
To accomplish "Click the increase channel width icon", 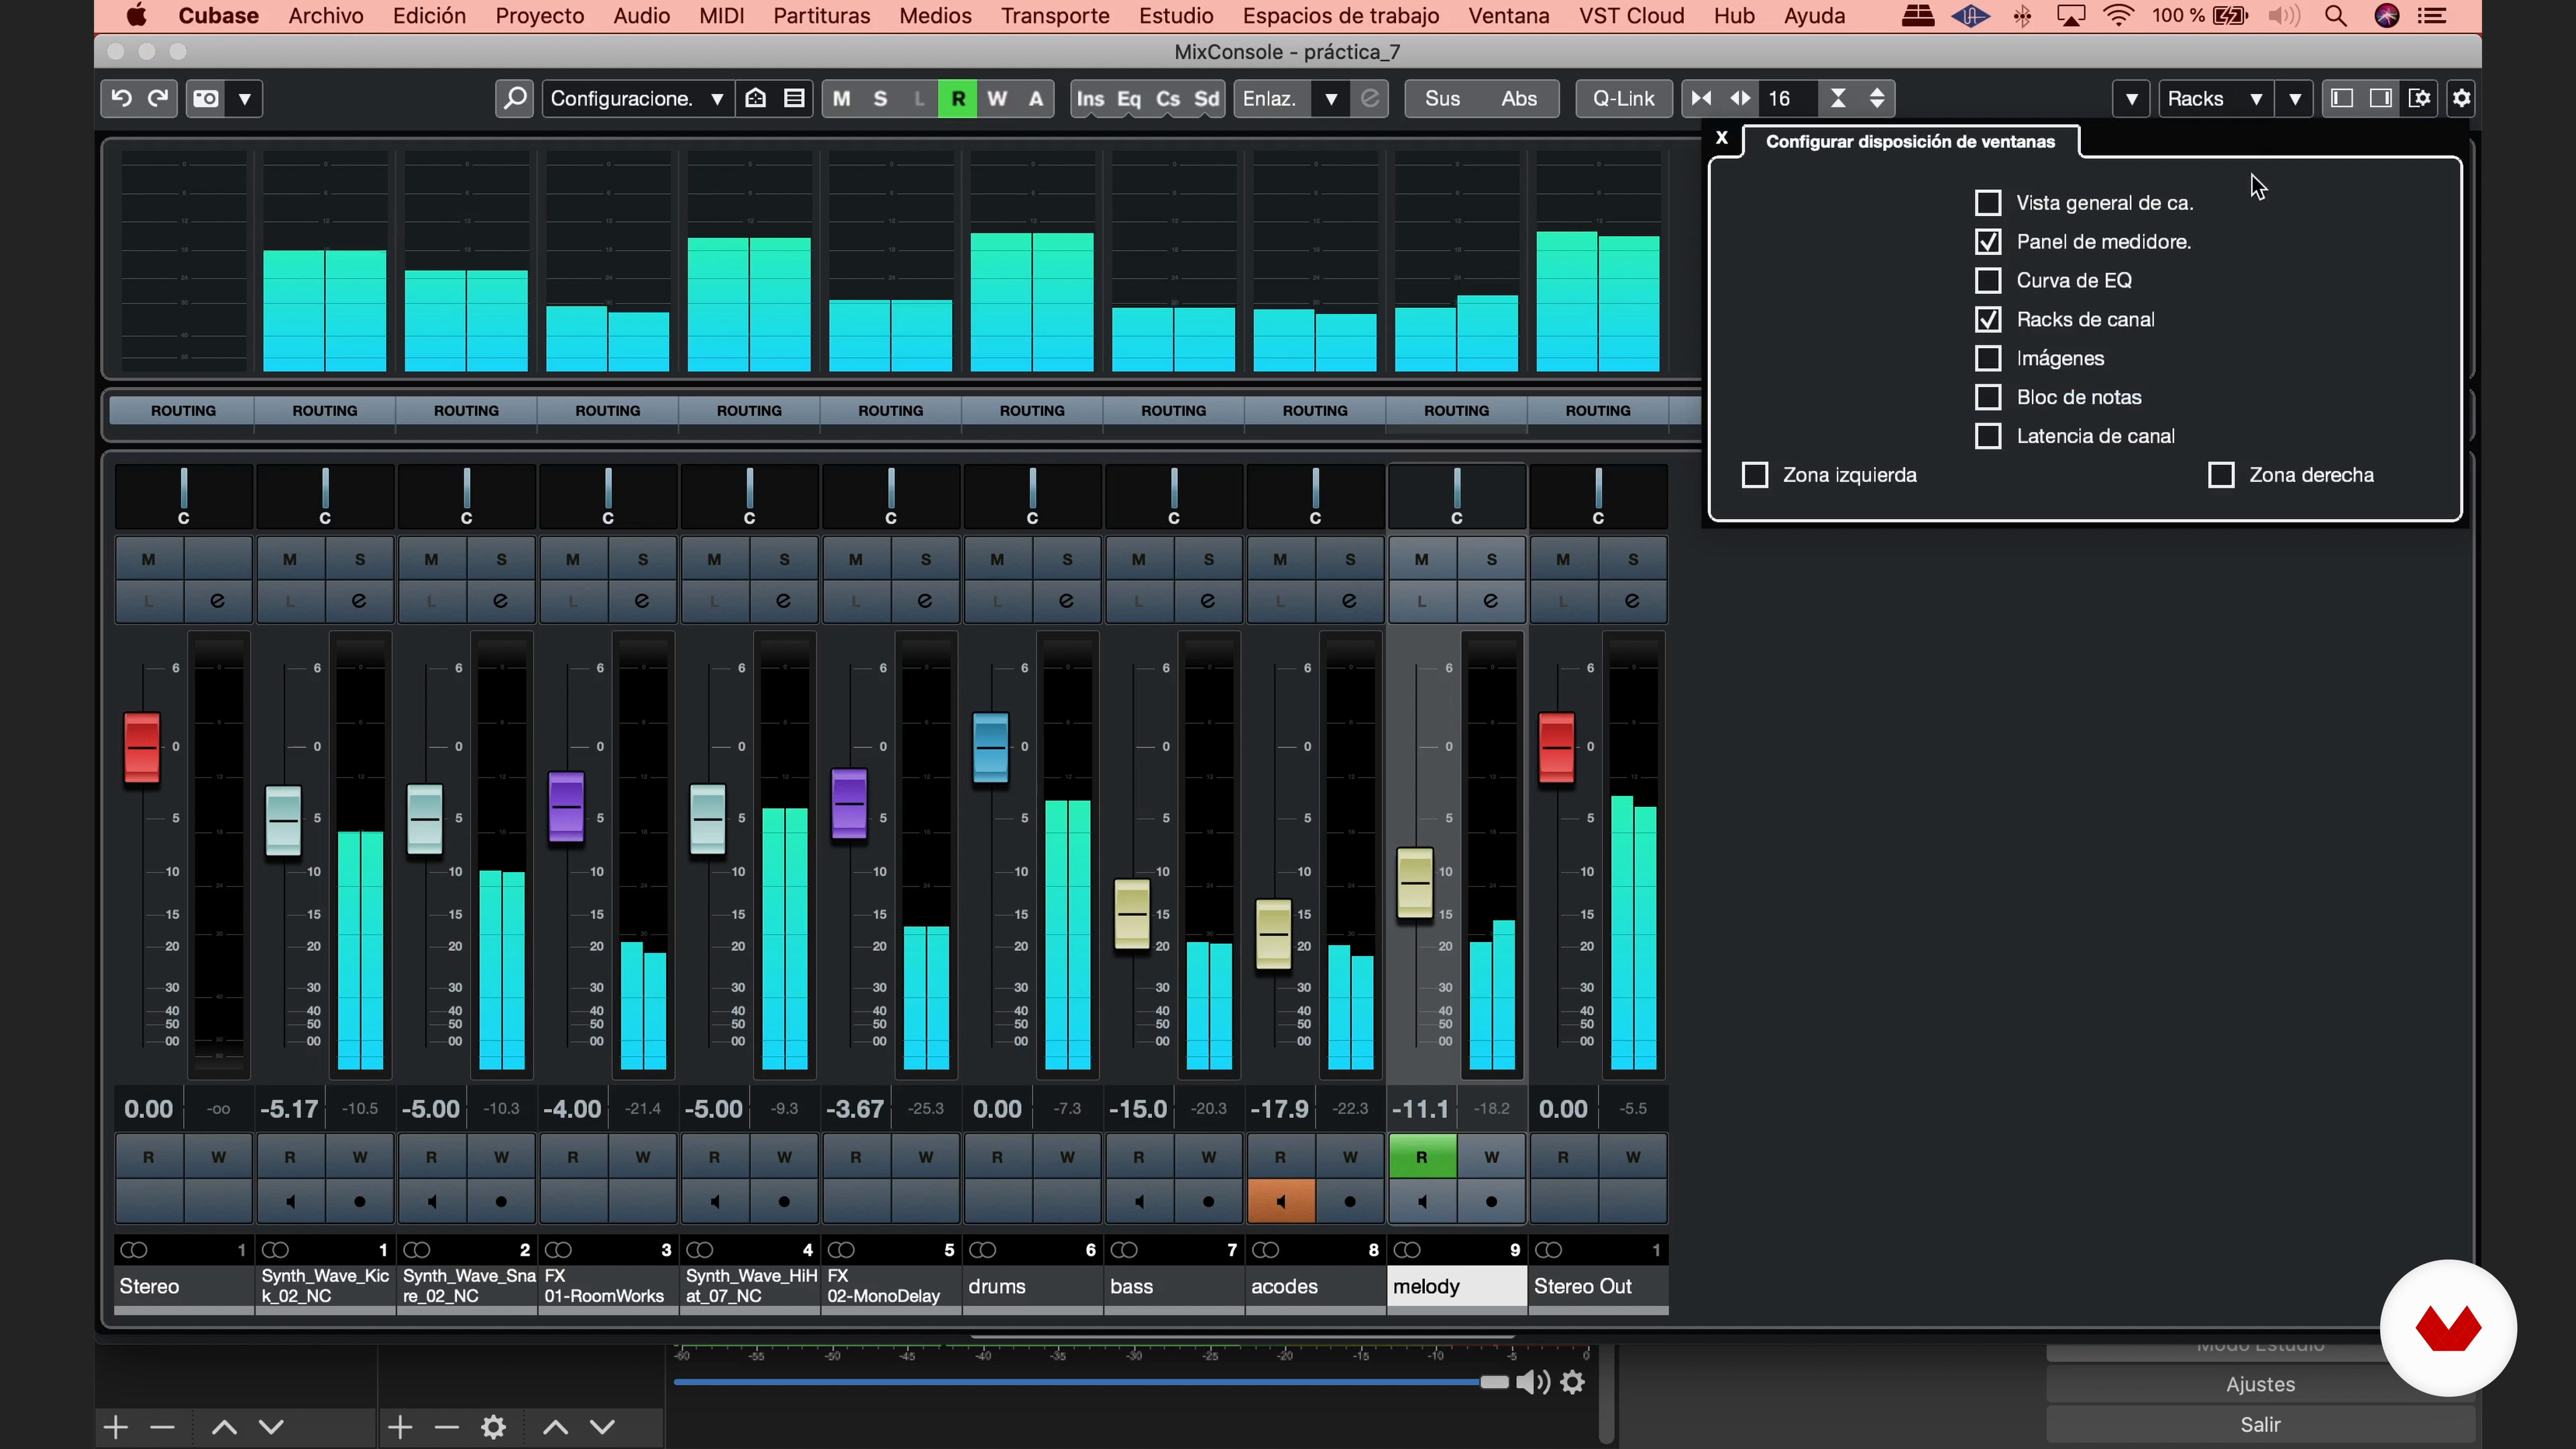I will (1740, 98).
